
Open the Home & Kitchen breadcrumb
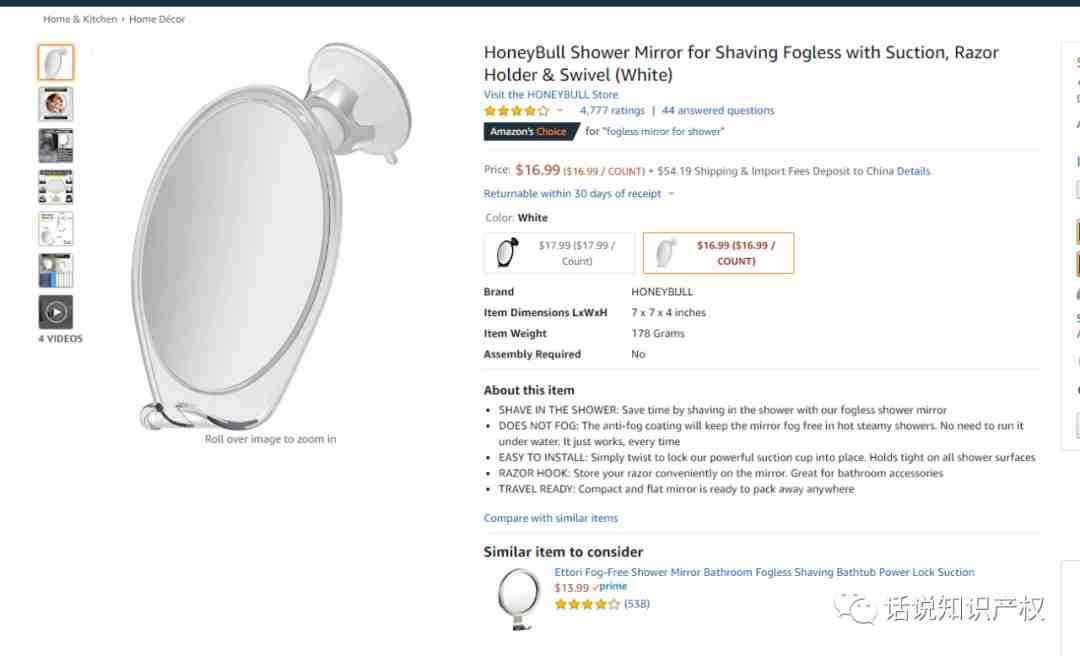[80, 19]
